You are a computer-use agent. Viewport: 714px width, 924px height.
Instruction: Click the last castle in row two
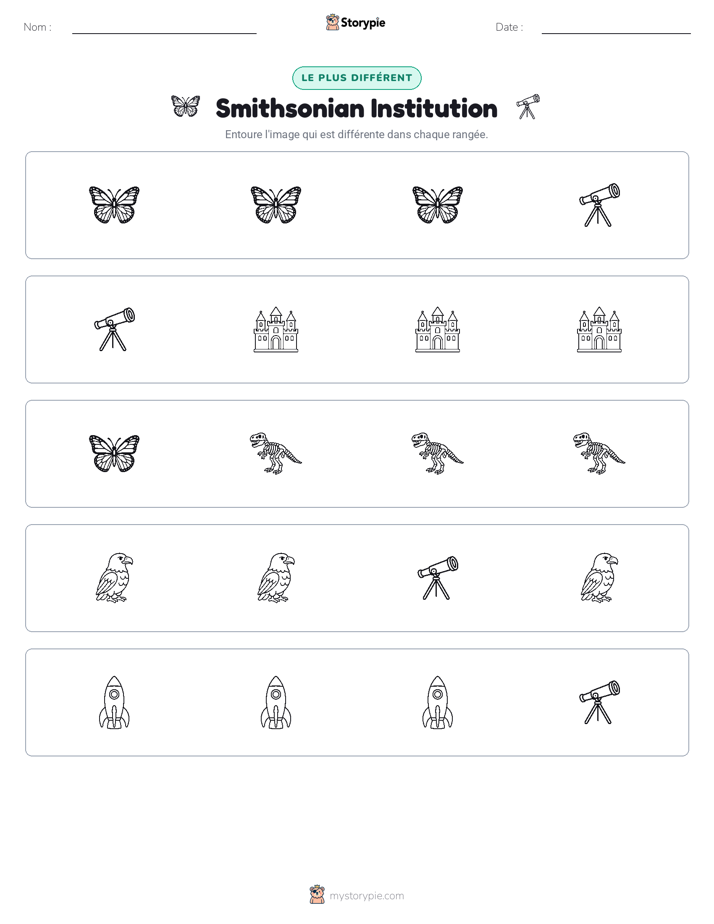coord(599,329)
